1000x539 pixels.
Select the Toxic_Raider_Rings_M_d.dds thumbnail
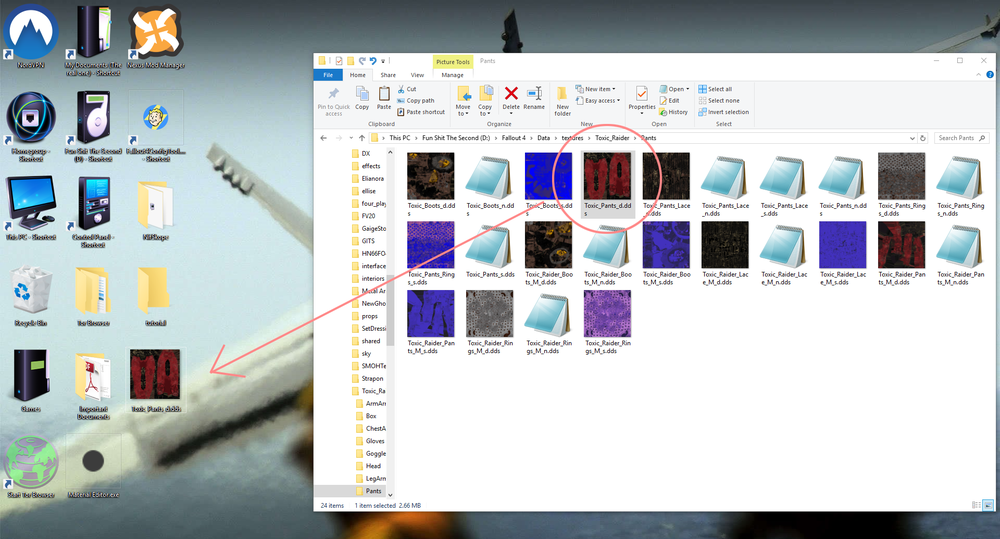tap(490, 314)
